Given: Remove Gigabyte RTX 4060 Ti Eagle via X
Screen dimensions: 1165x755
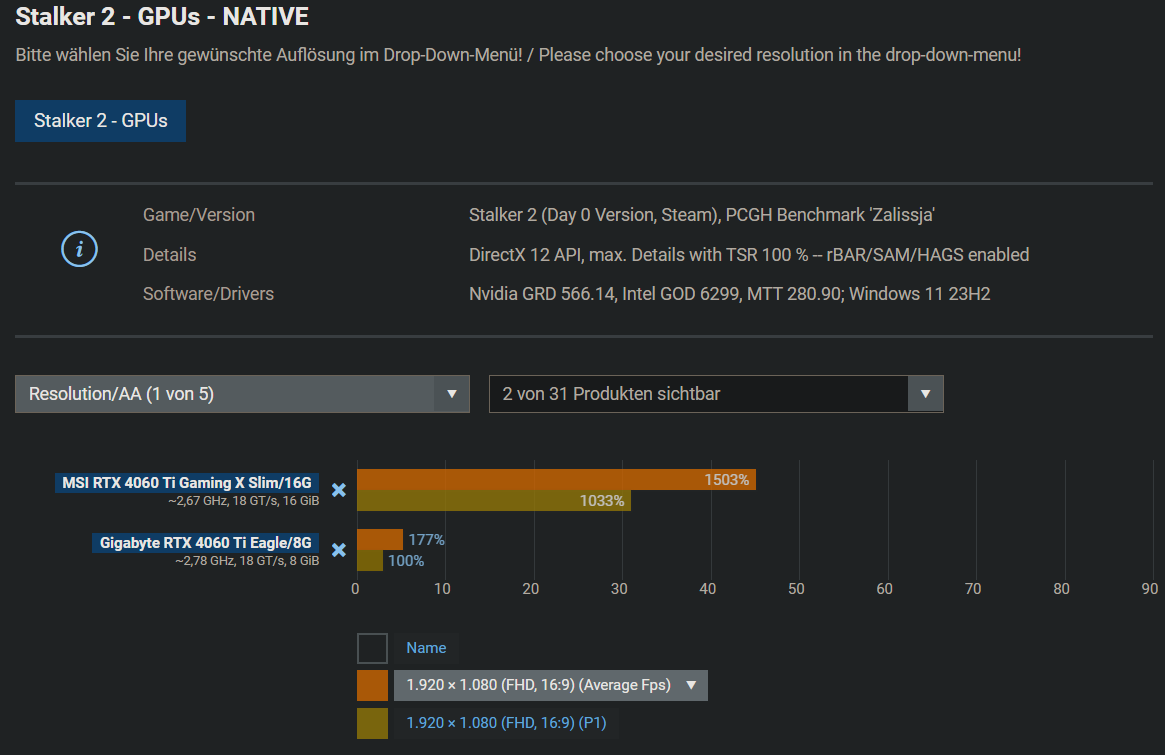Looking at the screenshot, I should tap(339, 550).
